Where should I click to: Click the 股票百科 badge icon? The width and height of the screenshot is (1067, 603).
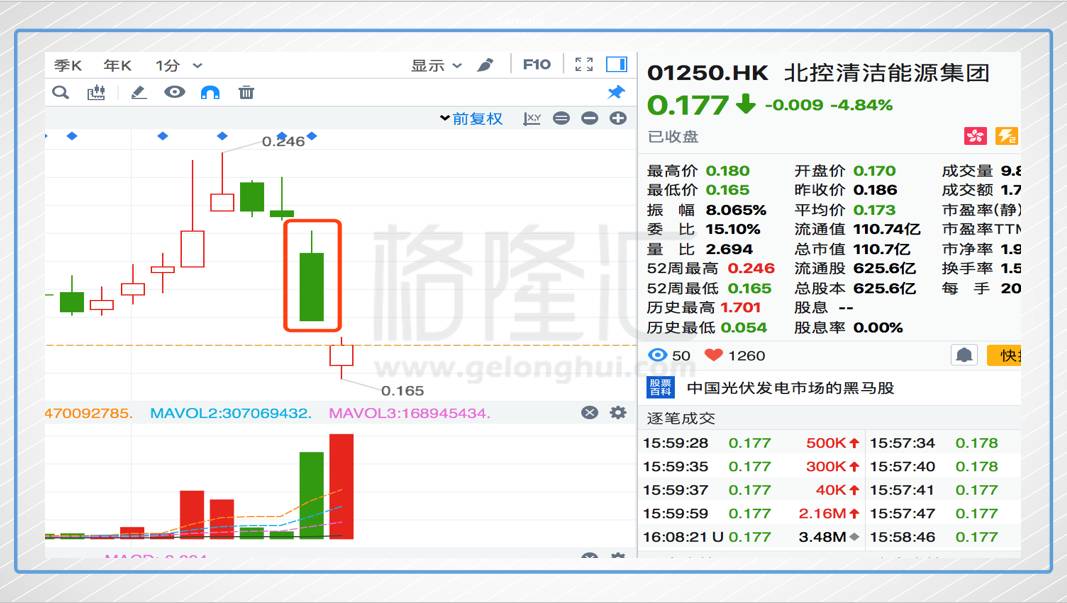(660, 388)
